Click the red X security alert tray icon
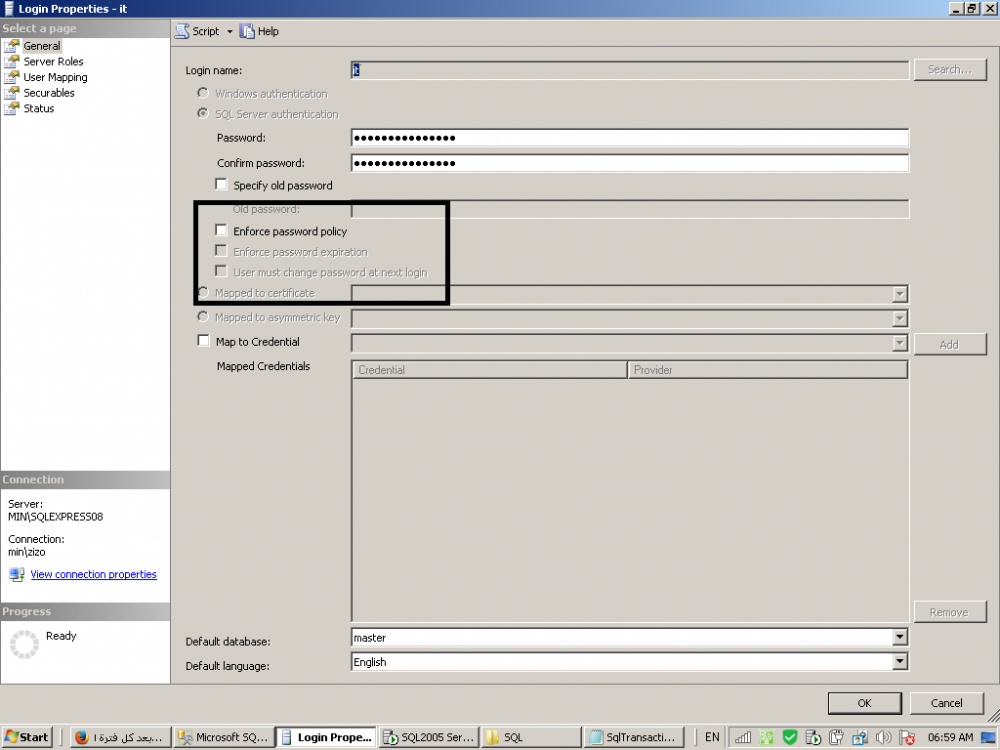The image size is (1000, 750). click(x=907, y=738)
